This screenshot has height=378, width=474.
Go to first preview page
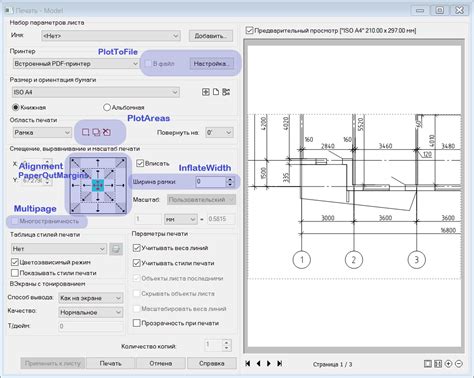point(248,363)
